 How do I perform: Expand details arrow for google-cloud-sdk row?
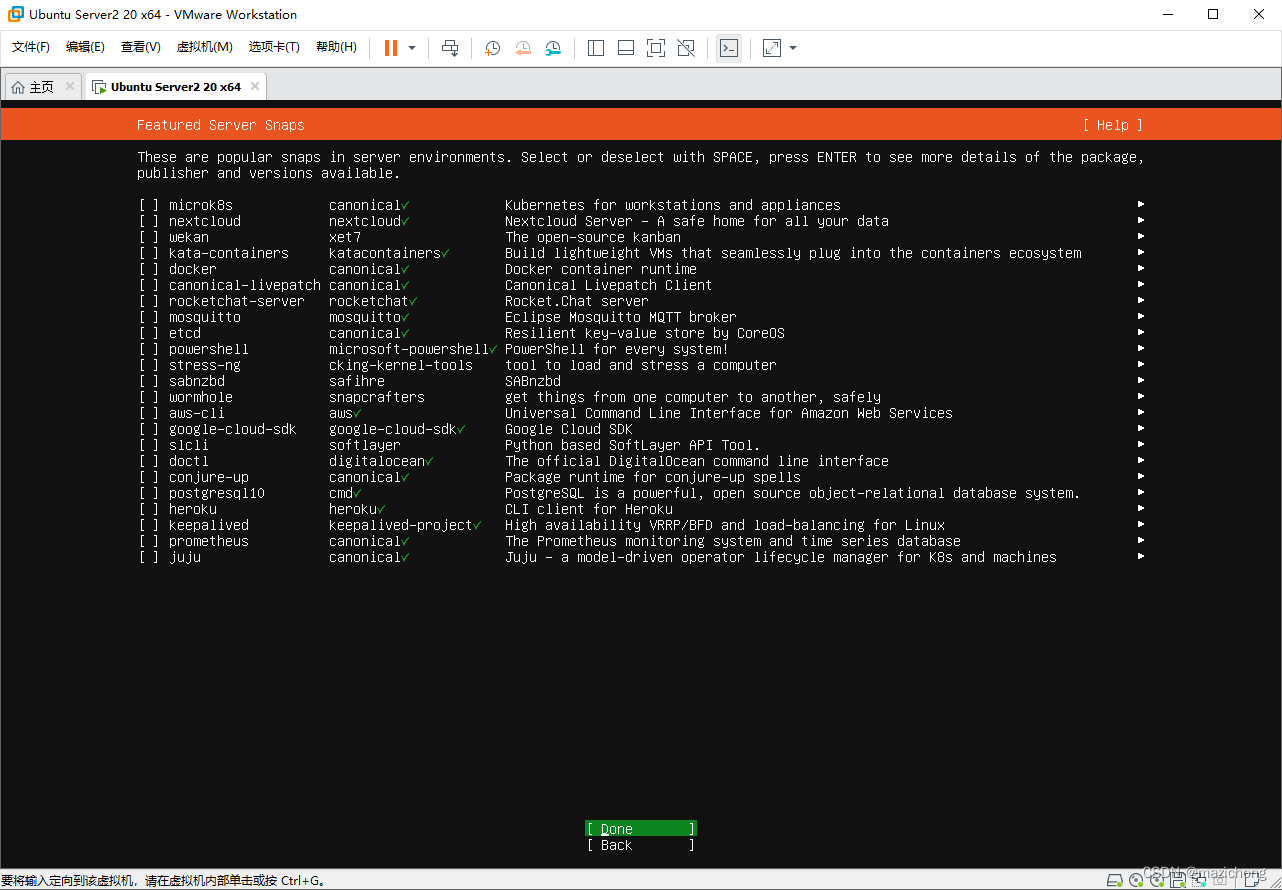point(1141,429)
